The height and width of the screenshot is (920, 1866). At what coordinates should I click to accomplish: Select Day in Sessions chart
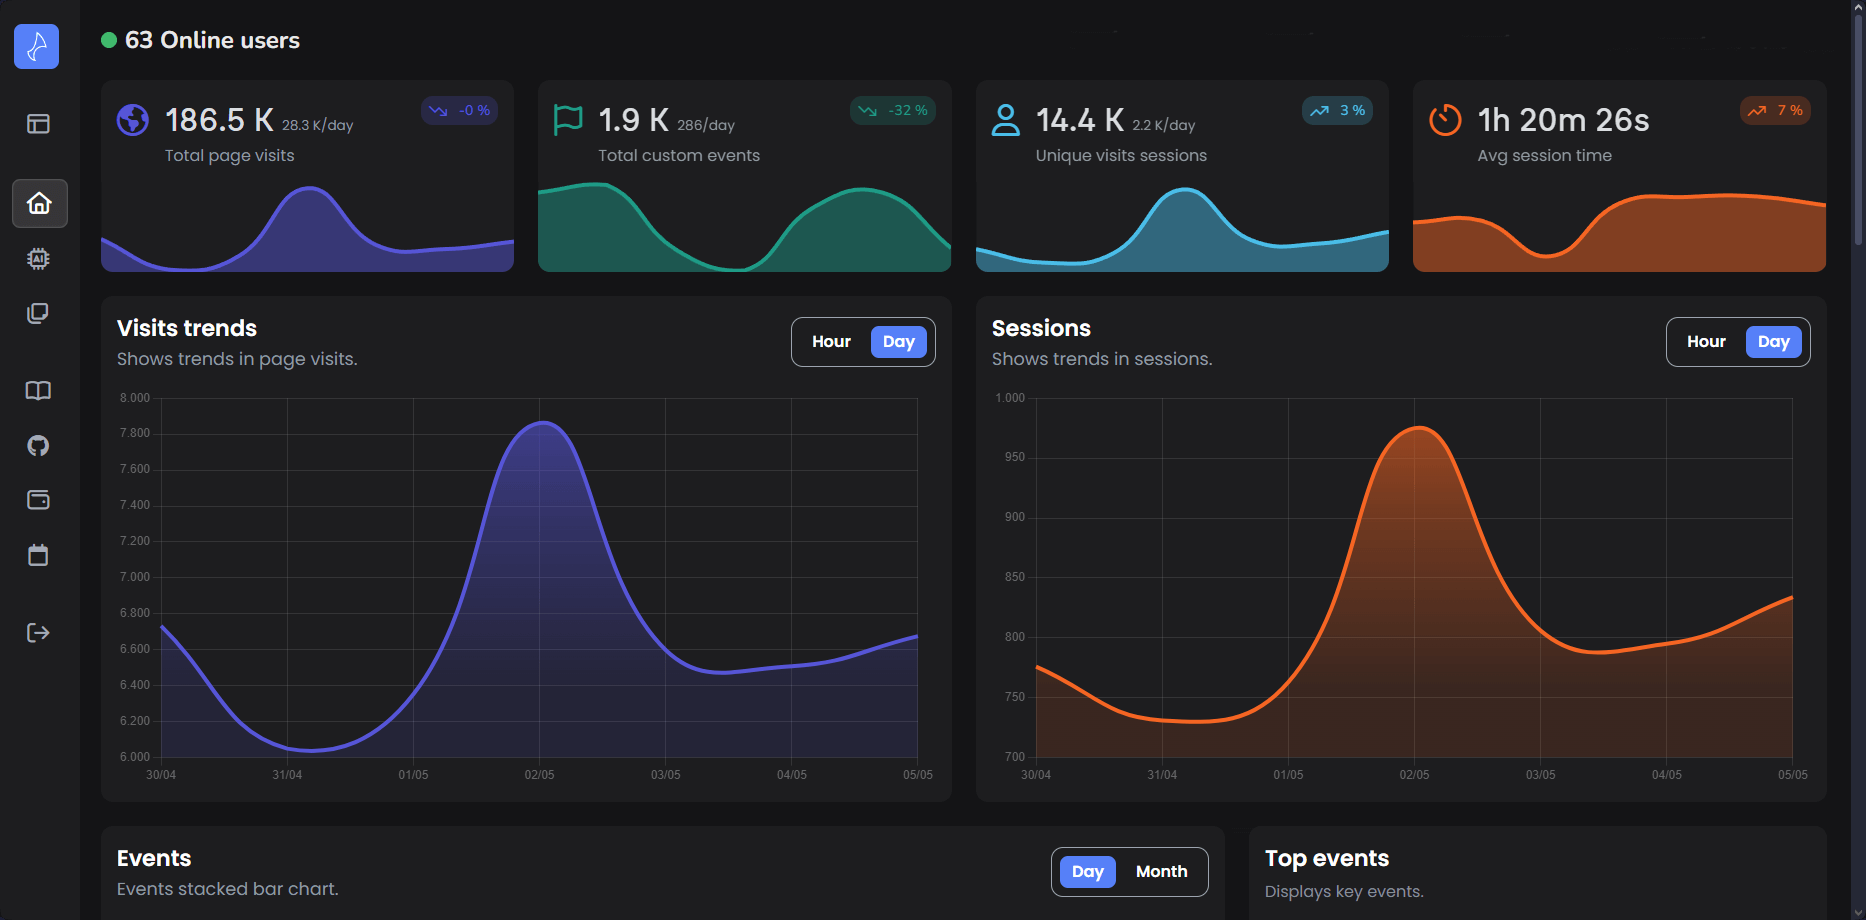(x=1773, y=342)
